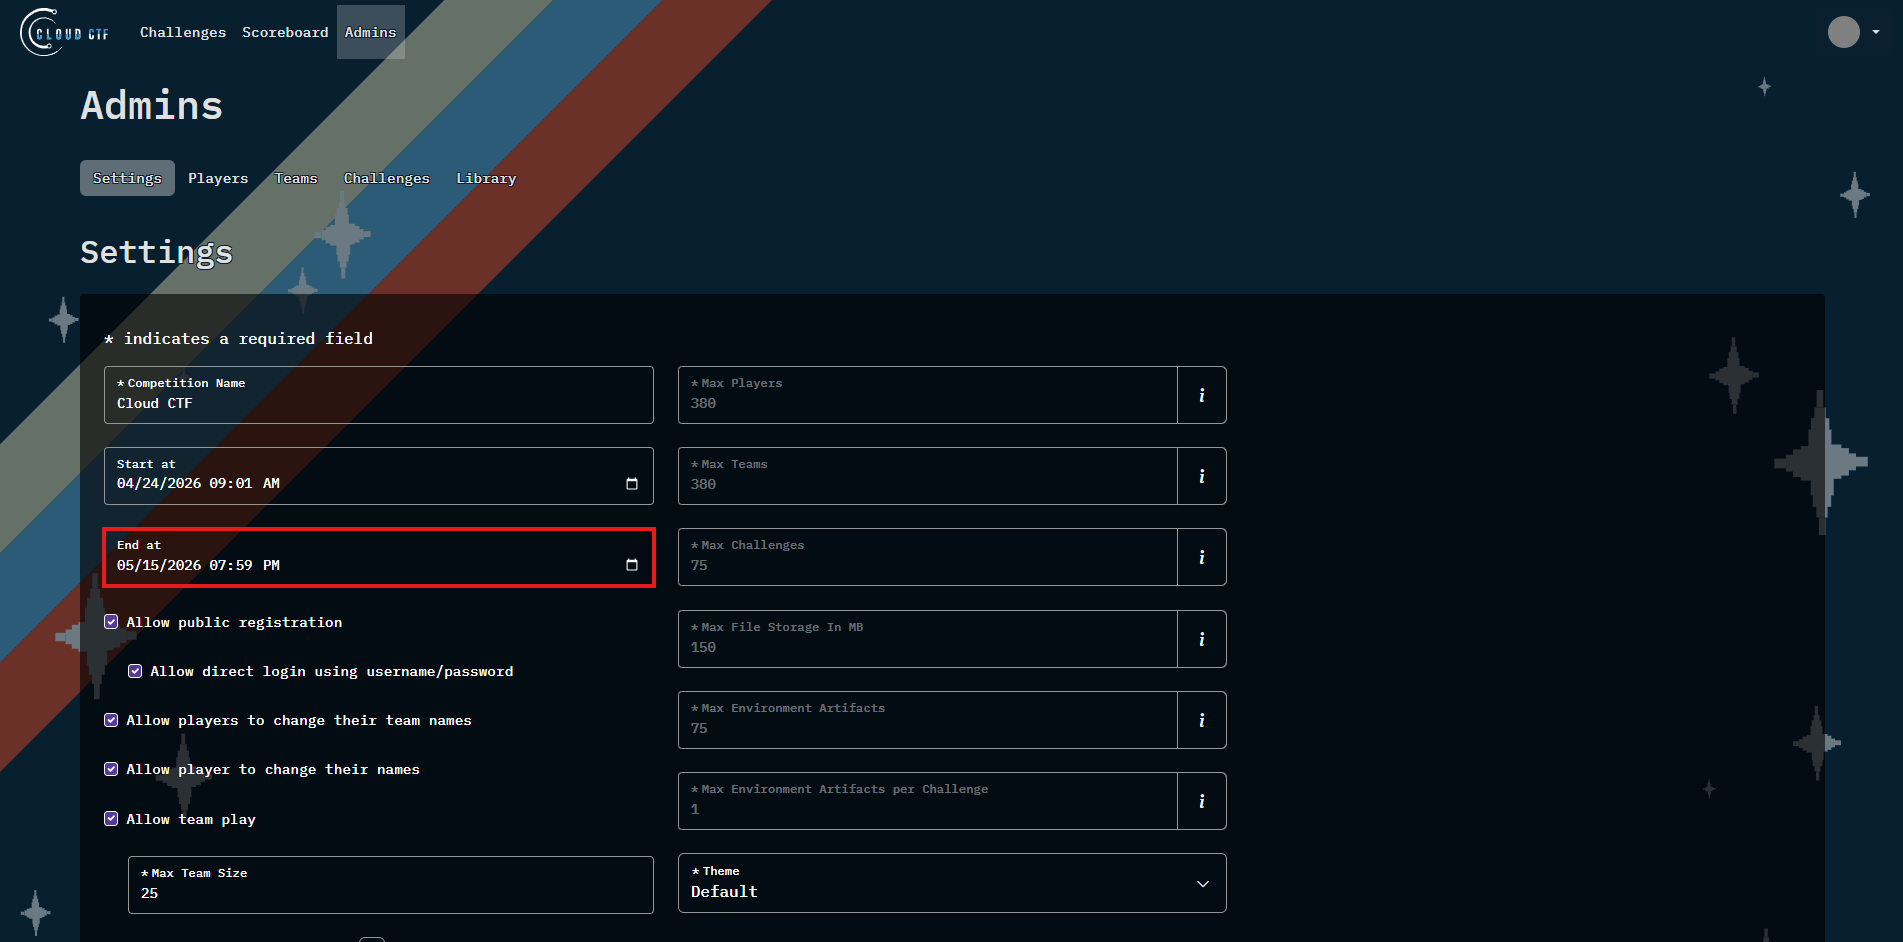Viewport: 1903px width, 942px height.
Task: Open the Theme dropdown
Action: pyautogui.click(x=952, y=883)
